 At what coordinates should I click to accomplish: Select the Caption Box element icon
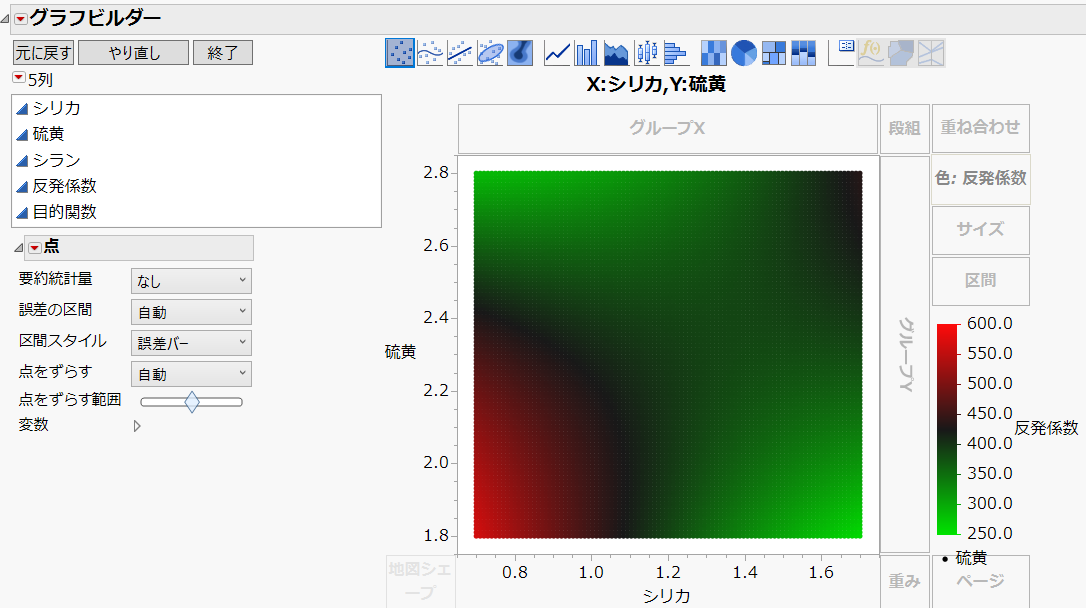point(841,53)
